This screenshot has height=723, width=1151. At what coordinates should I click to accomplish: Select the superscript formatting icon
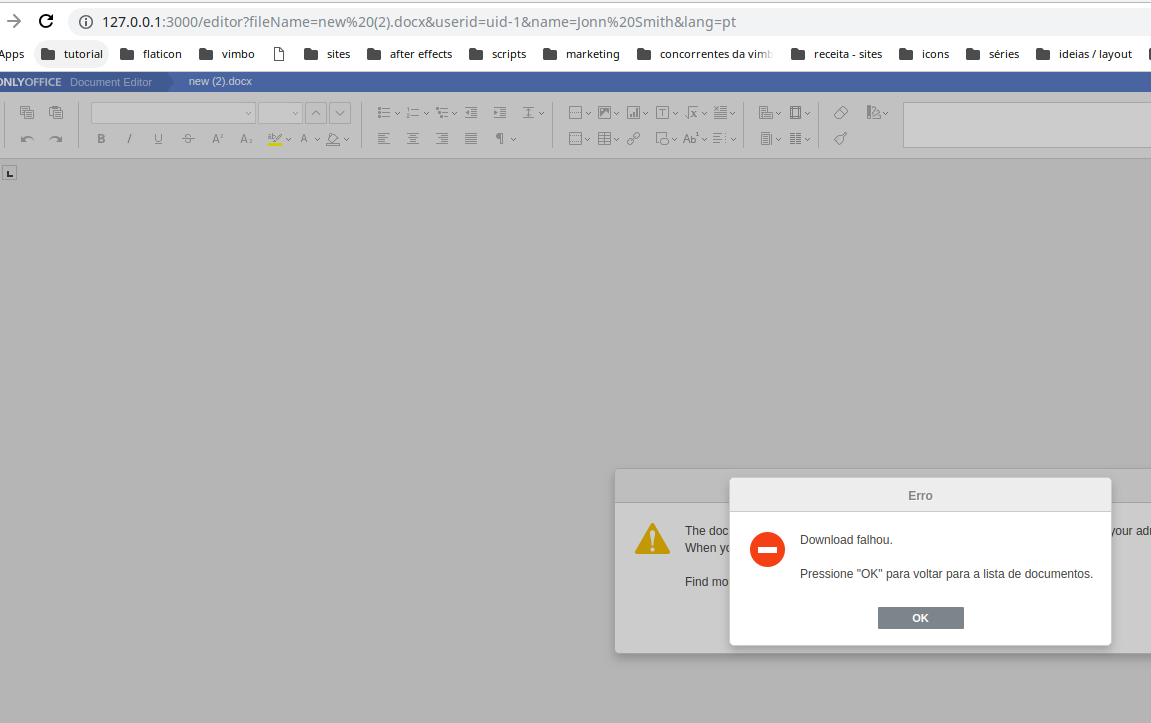click(216, 138)
